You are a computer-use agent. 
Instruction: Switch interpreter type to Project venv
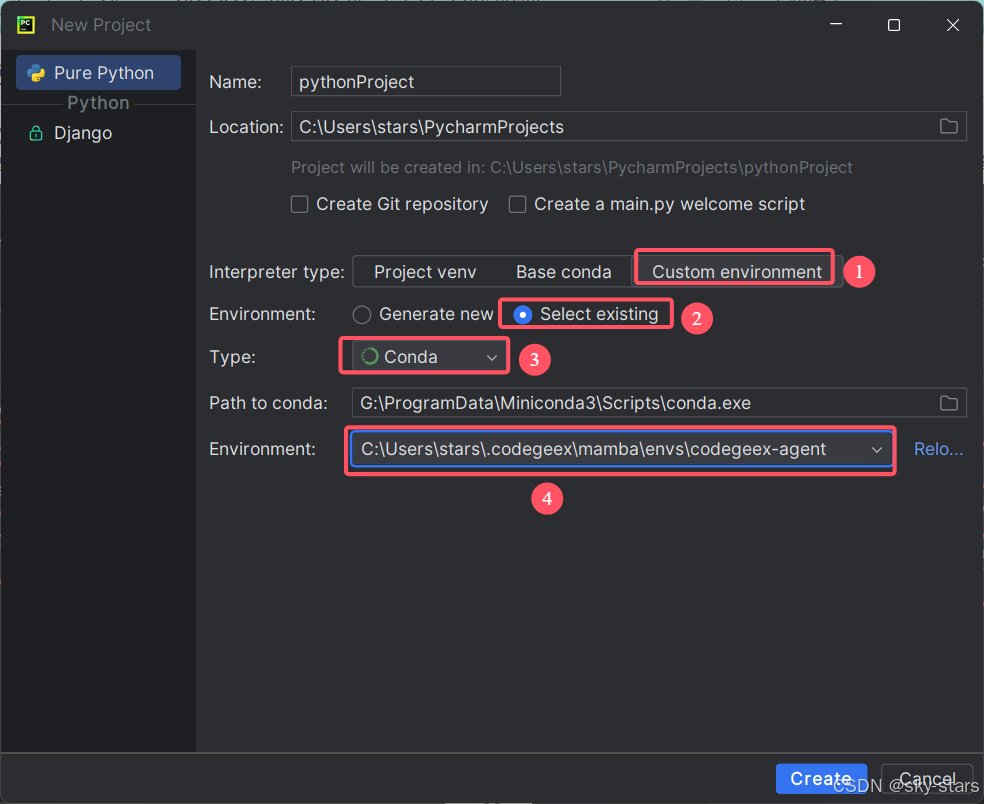(425, 272)
